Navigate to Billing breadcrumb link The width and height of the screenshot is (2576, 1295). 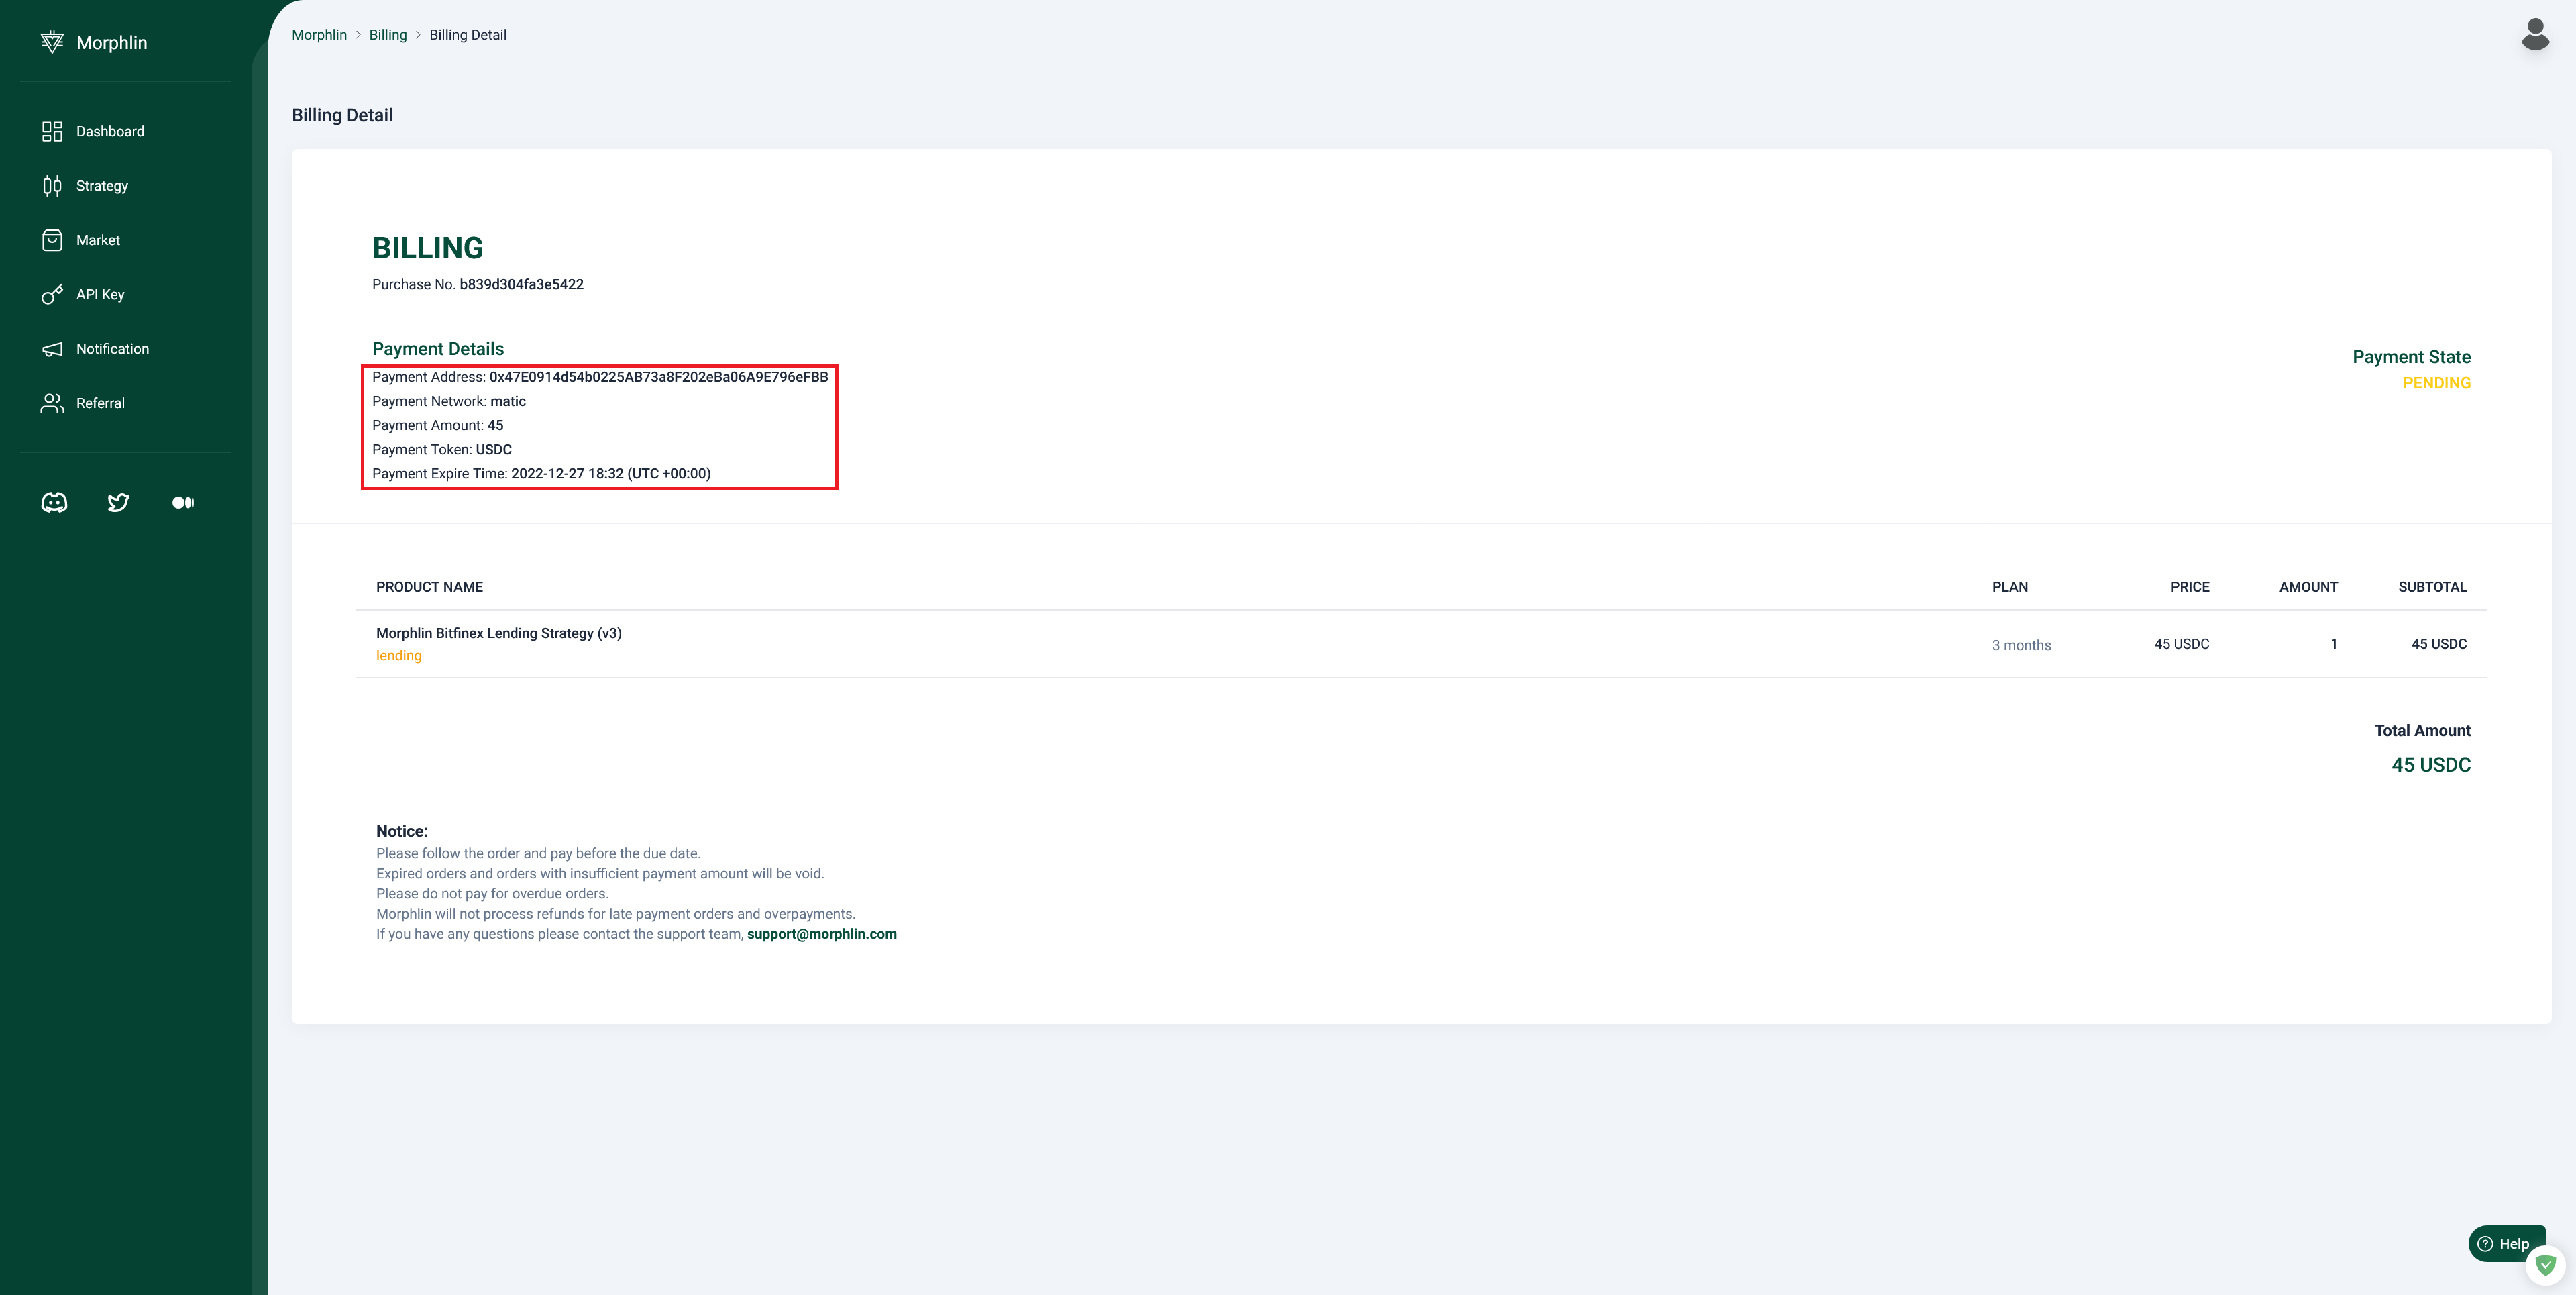388,35
